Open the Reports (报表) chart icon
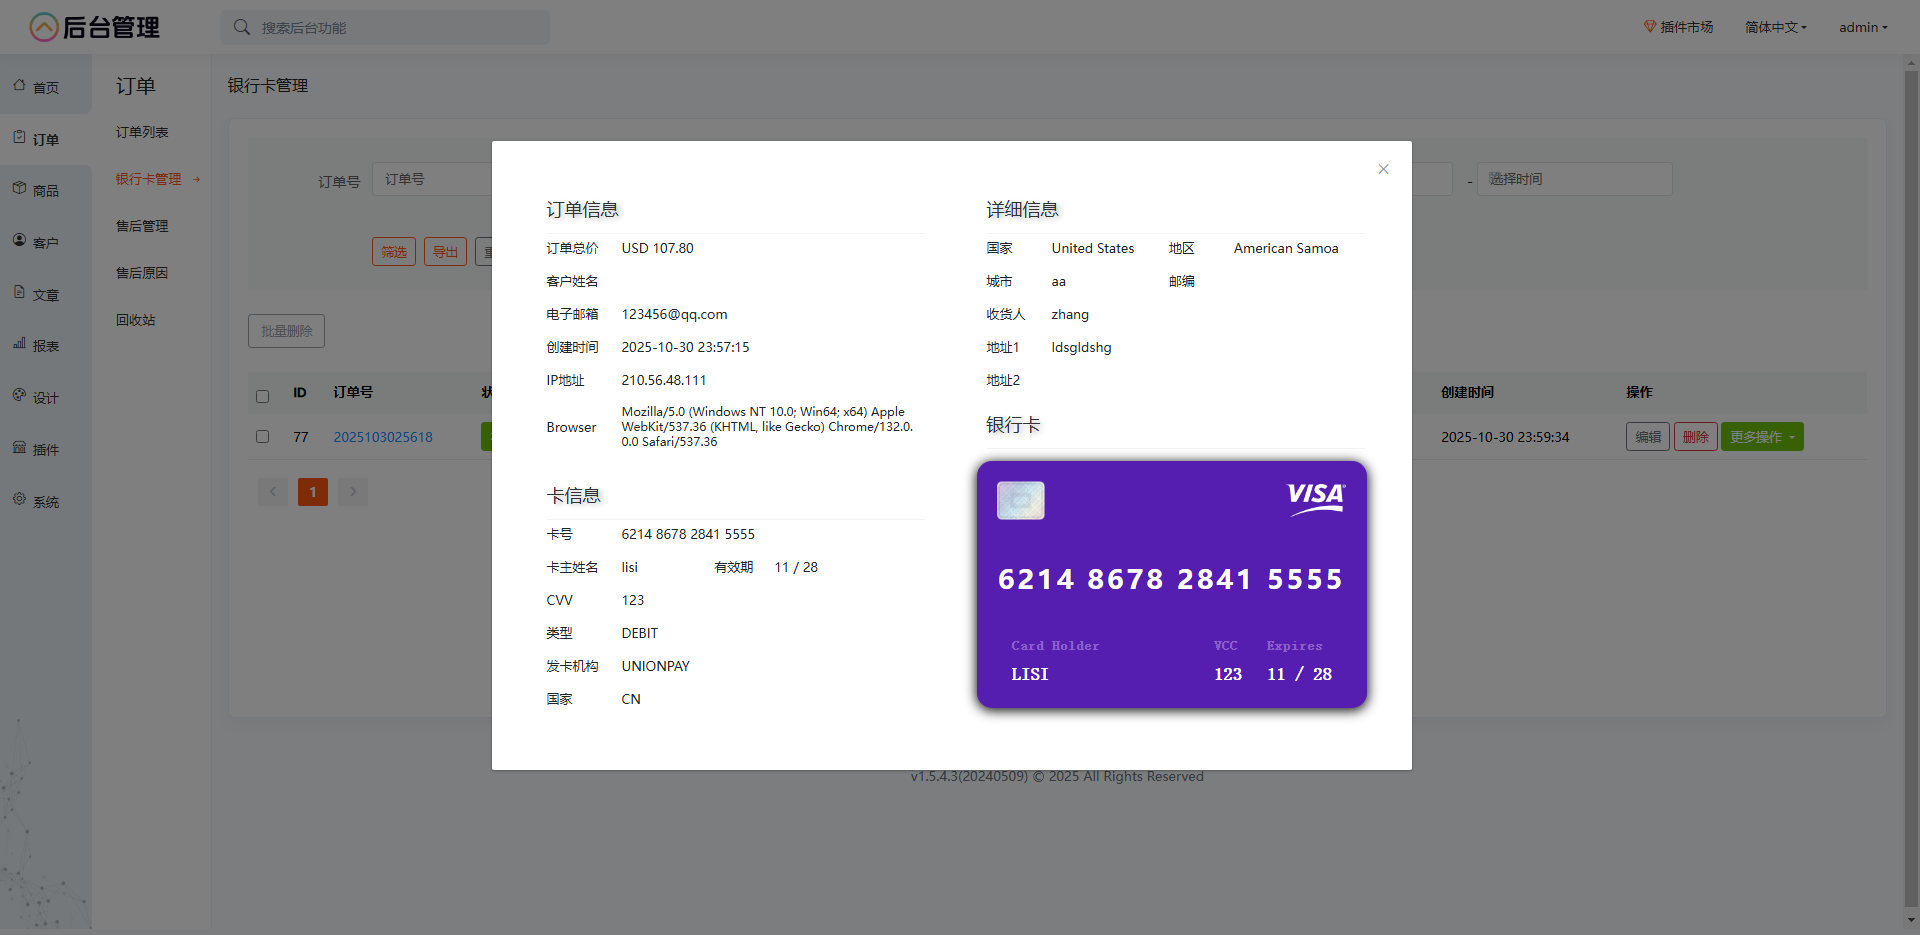1920x935 pixels. pyautogui.click(x=20, y=344)
